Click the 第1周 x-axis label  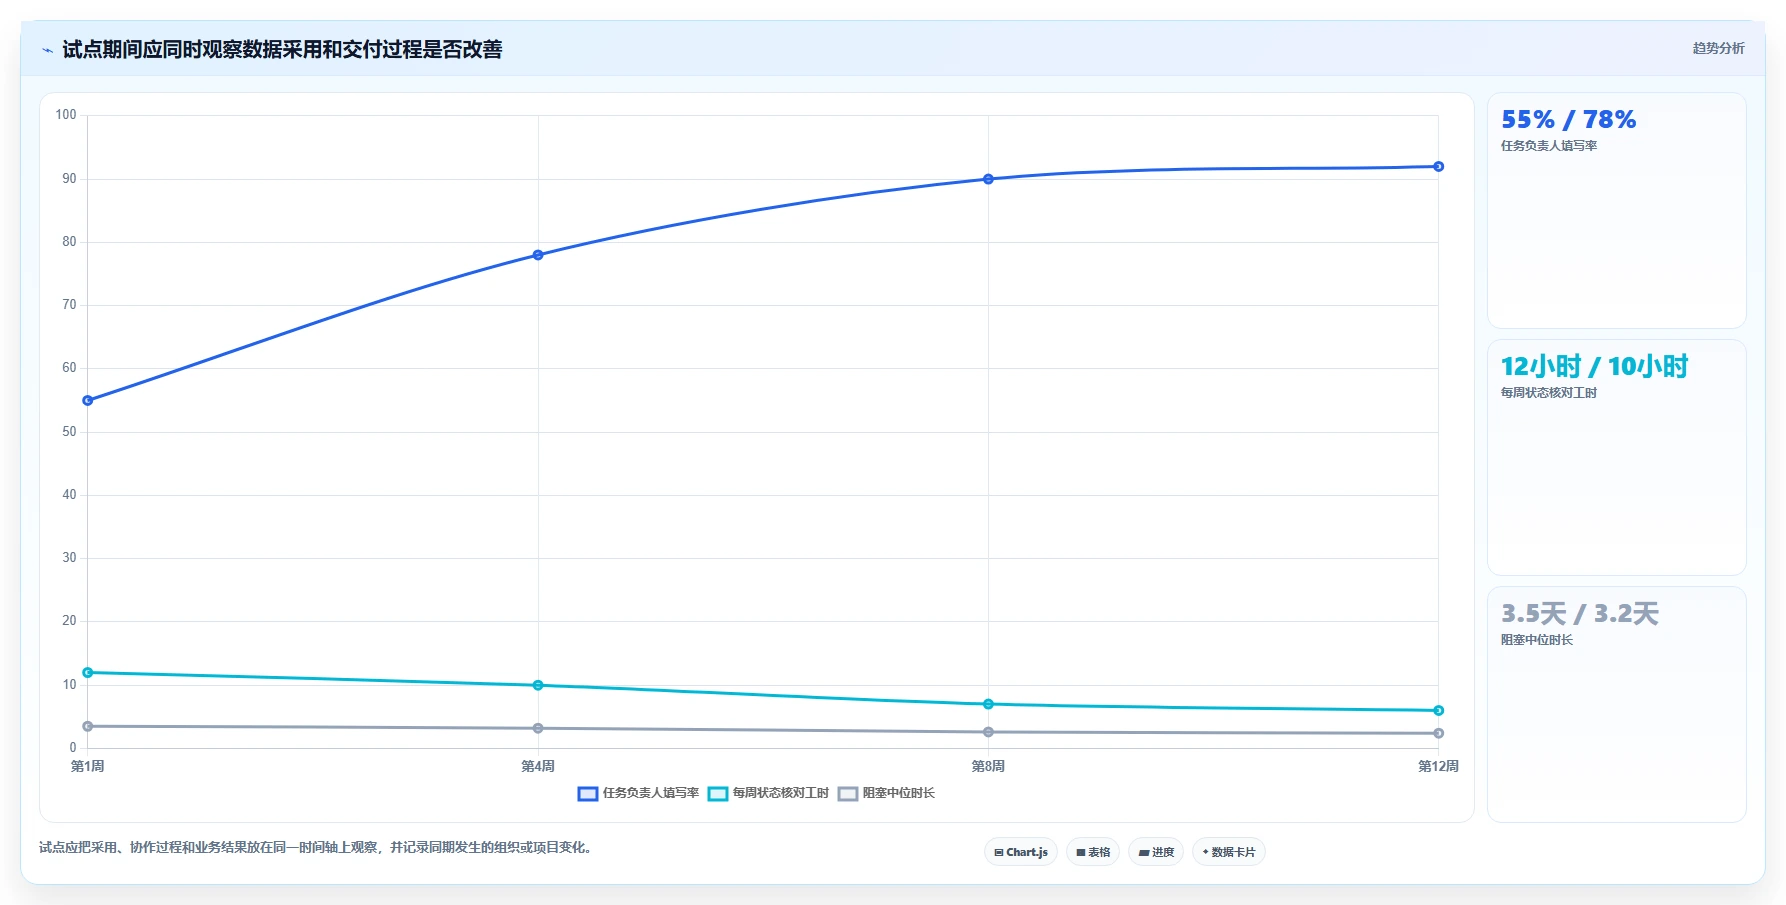[88, 766]
